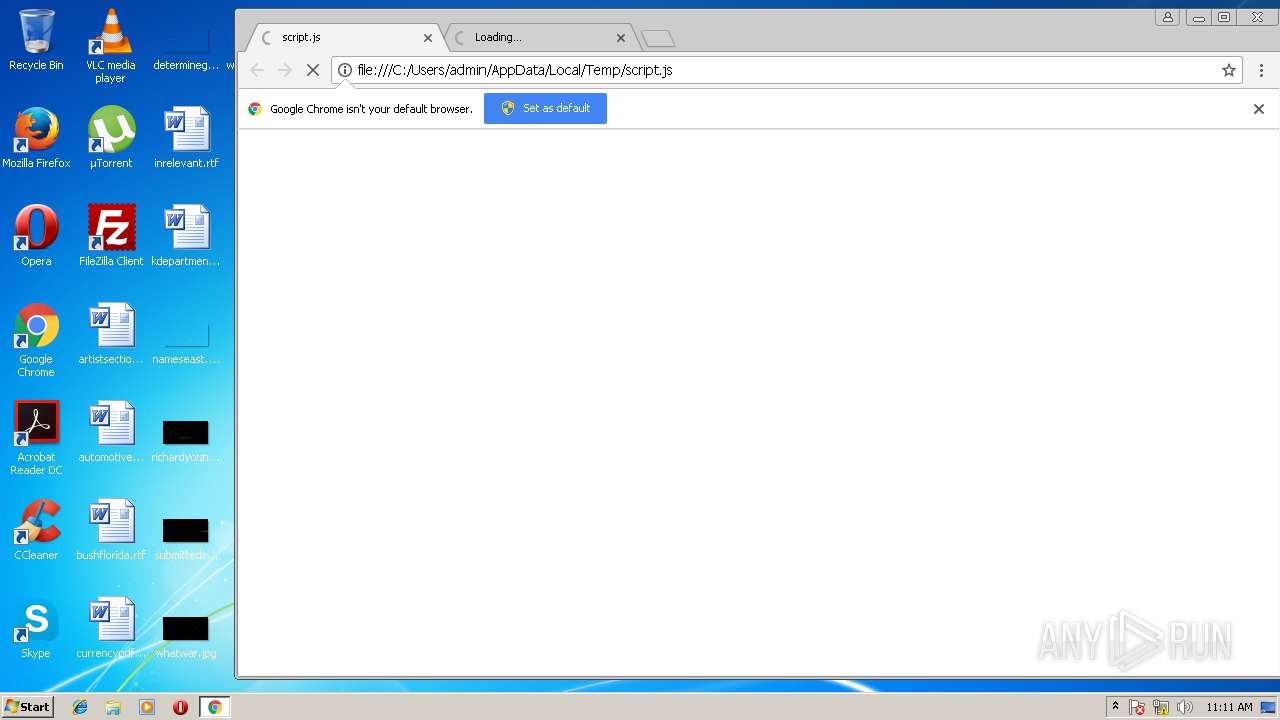Switch to the script.js tab
Viewport: 1280px width, 720px height.
(x=344, y=37)
